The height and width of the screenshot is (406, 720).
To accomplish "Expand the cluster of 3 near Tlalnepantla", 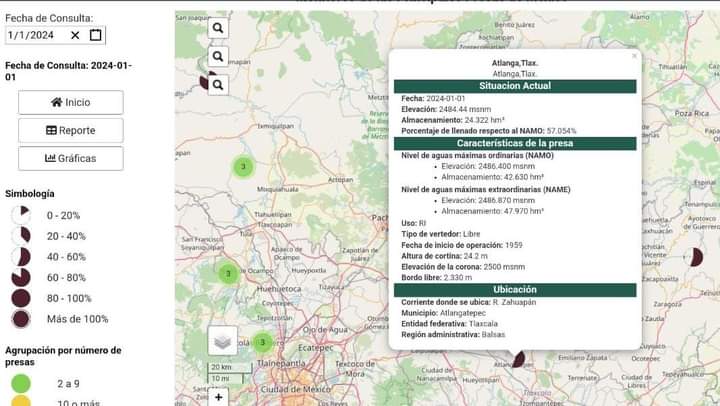I will pos(262,343).
